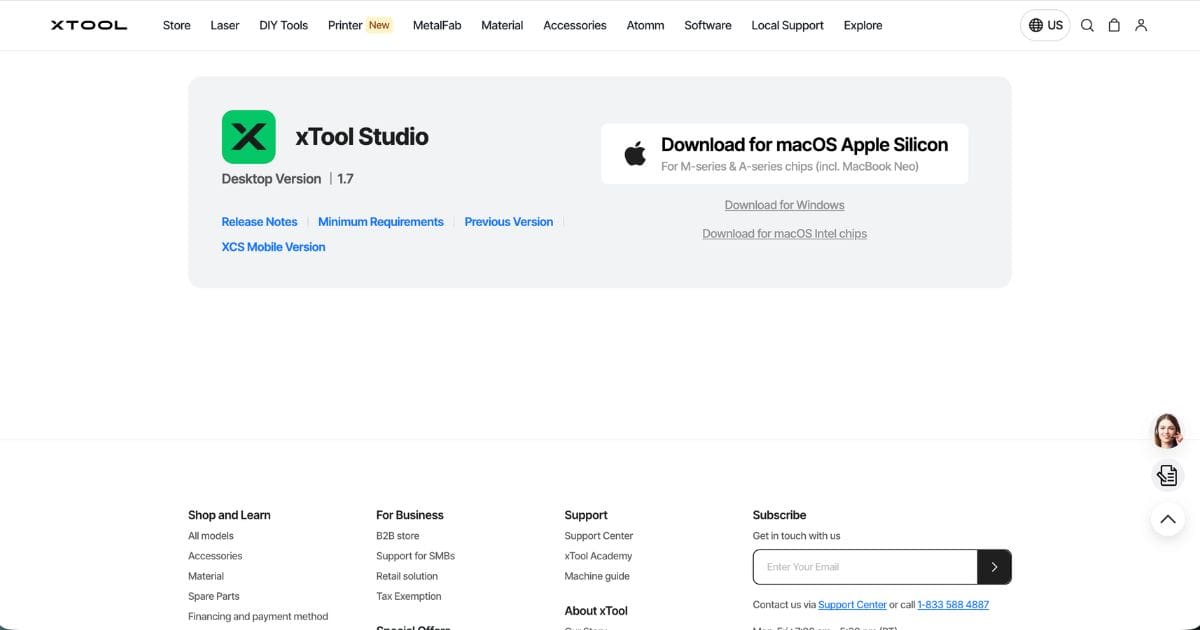Submit email with arrow button
The width and height of the screenshot is (1200, 630).
[994, 567]
